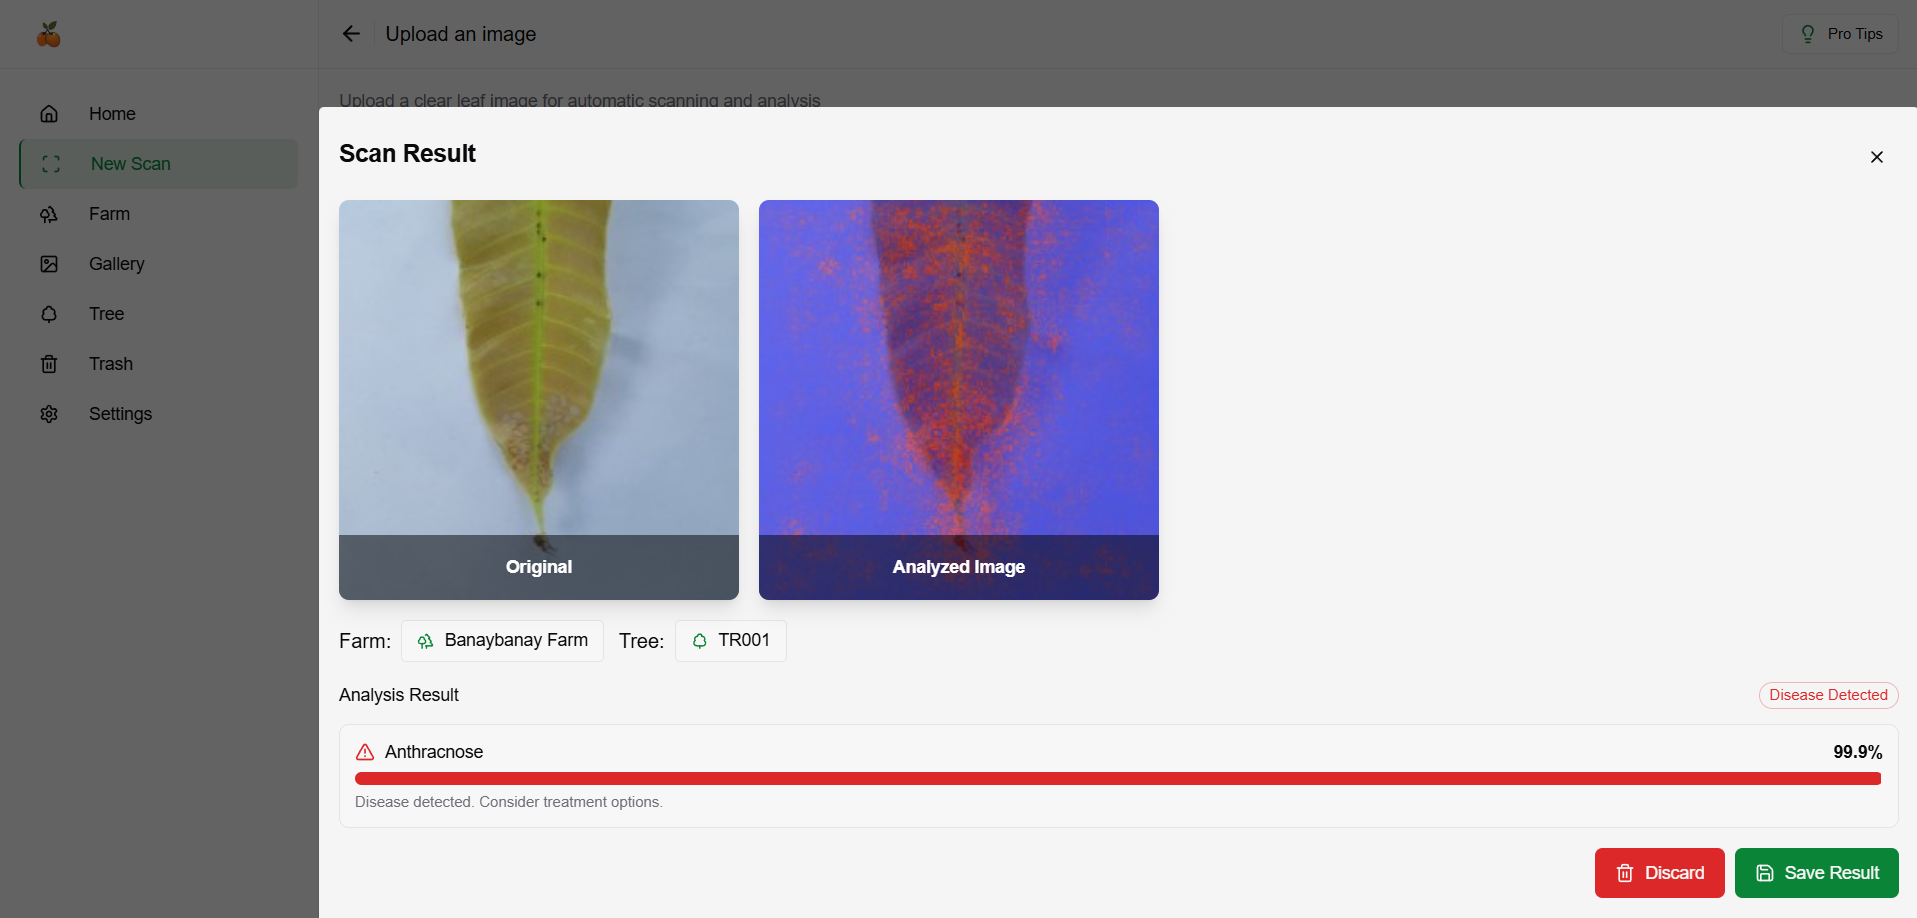Click the Settings gear icon
This screenshot has height=918, width=1917.
tap(49, 414)
